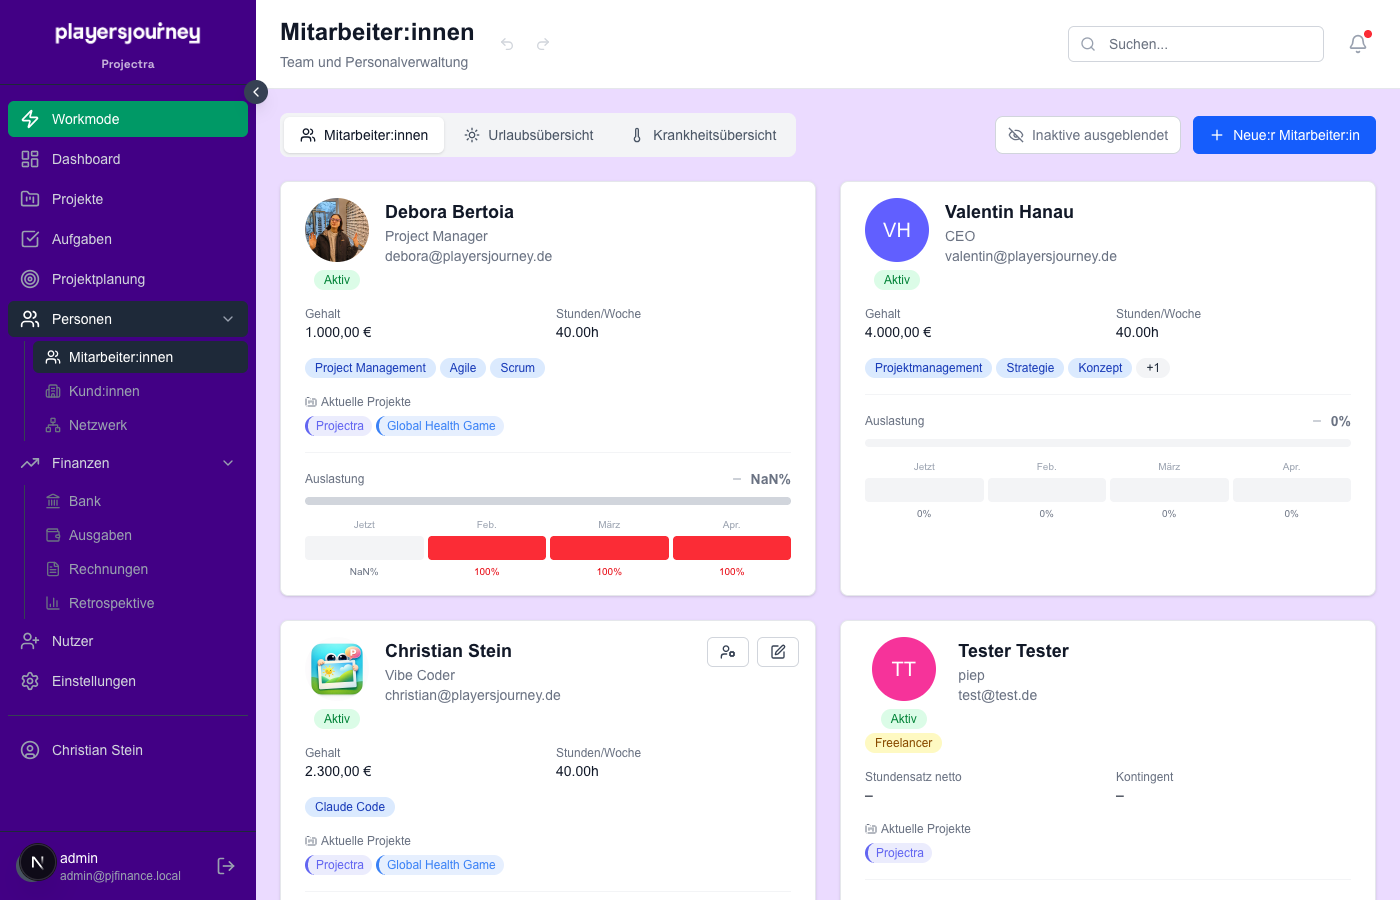The image size is (1400, 900).
Task: Click Debora Bertoia's profile photo
Action: [337, 230]
